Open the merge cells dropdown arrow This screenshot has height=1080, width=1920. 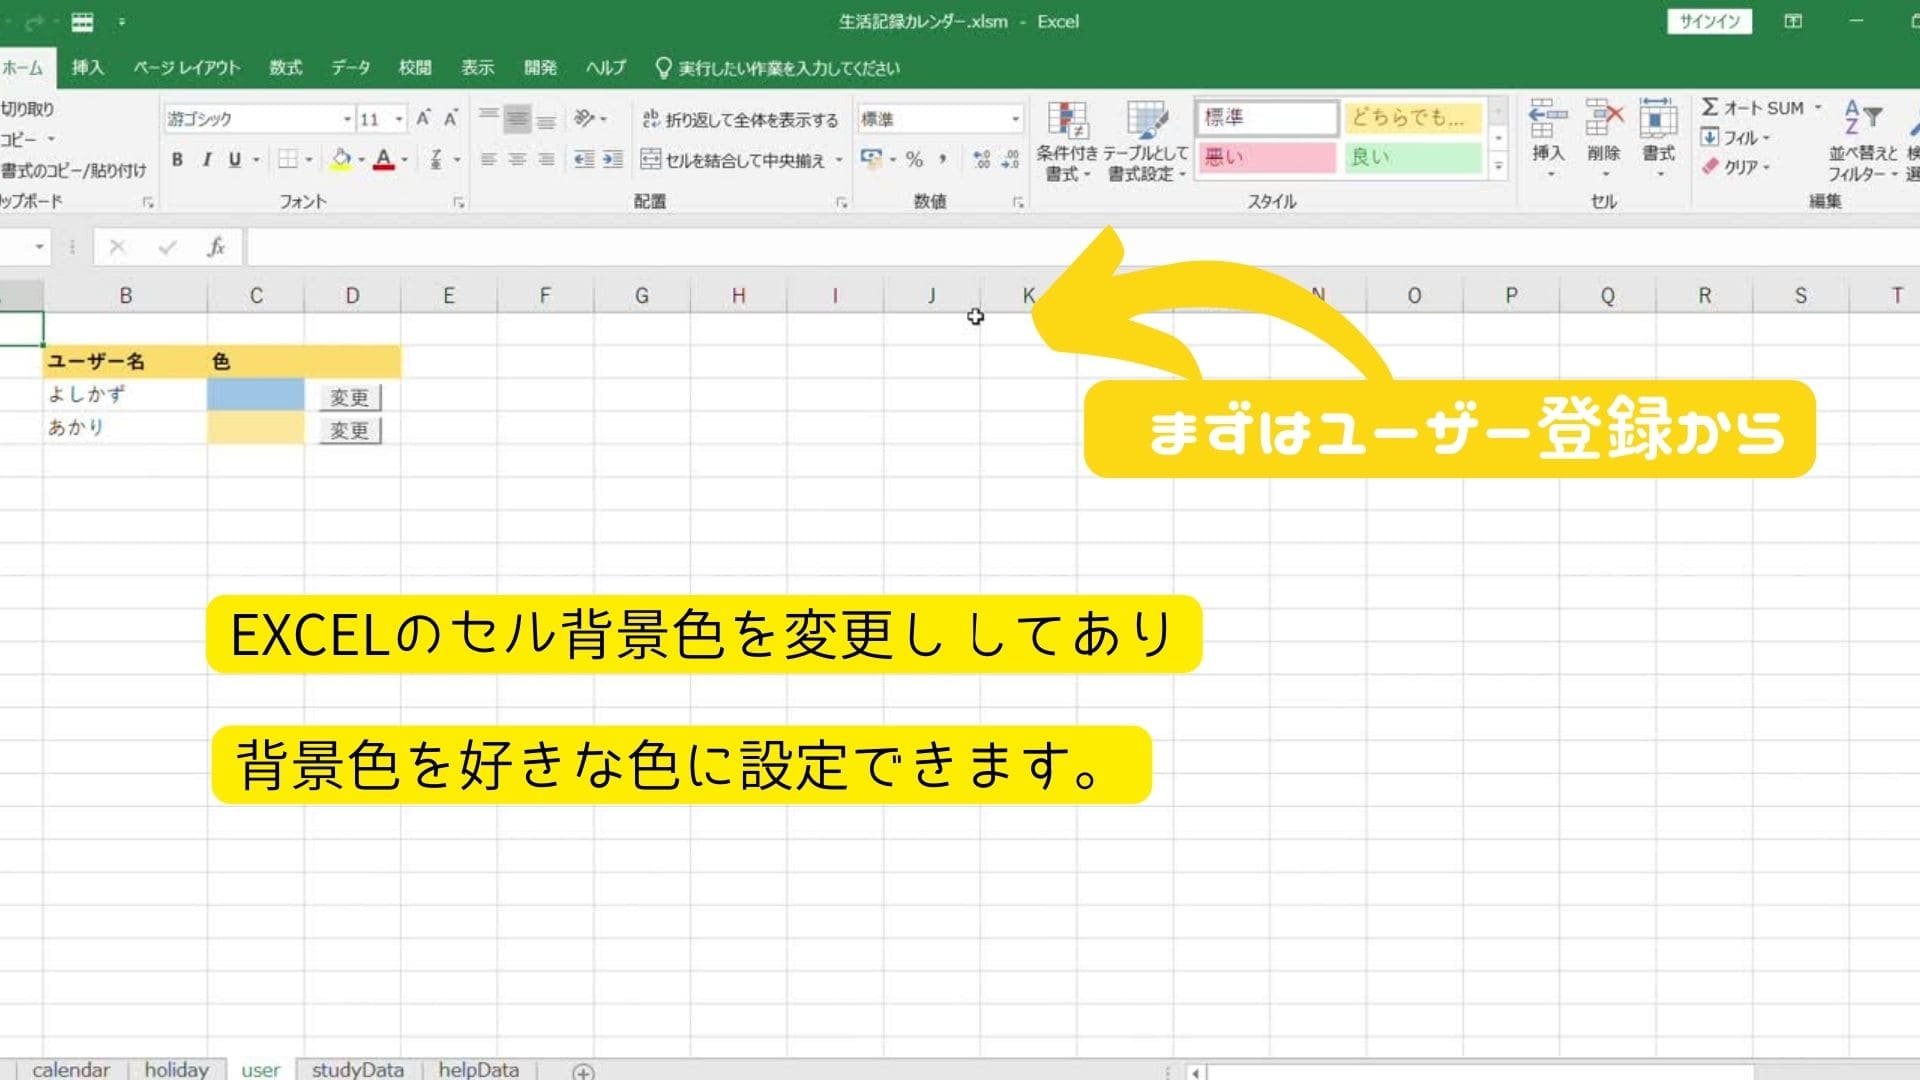(839, 160)
